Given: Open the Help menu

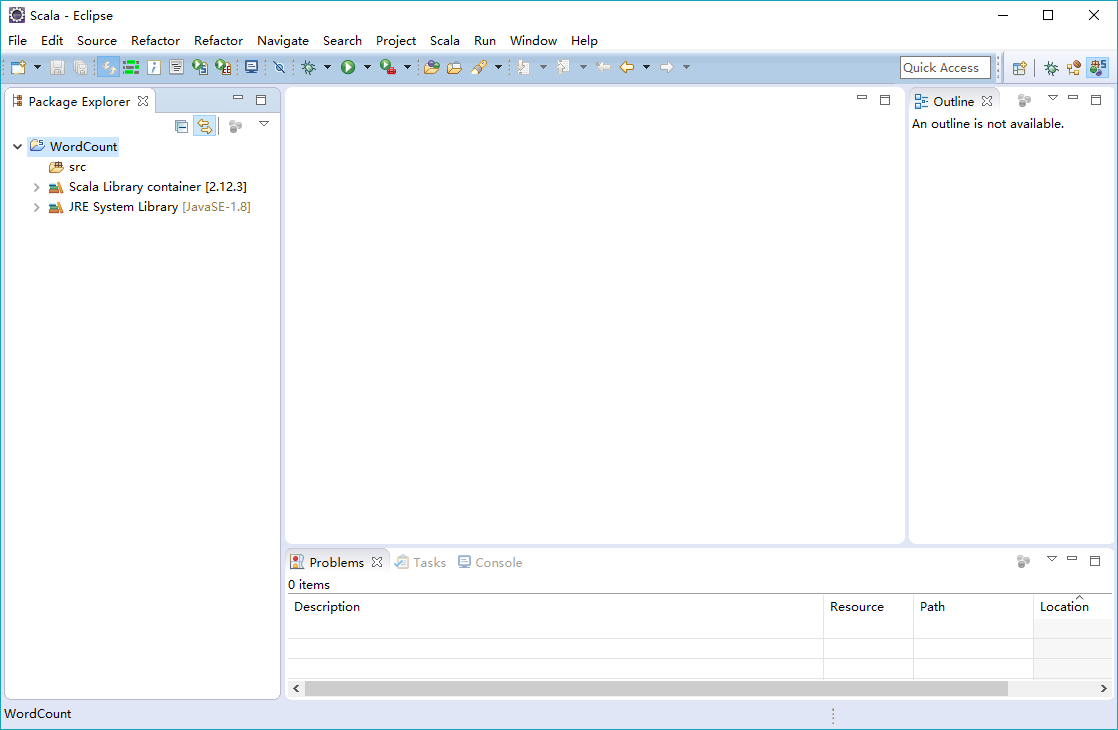Looking at the screenshot, I should click(584, 41).
